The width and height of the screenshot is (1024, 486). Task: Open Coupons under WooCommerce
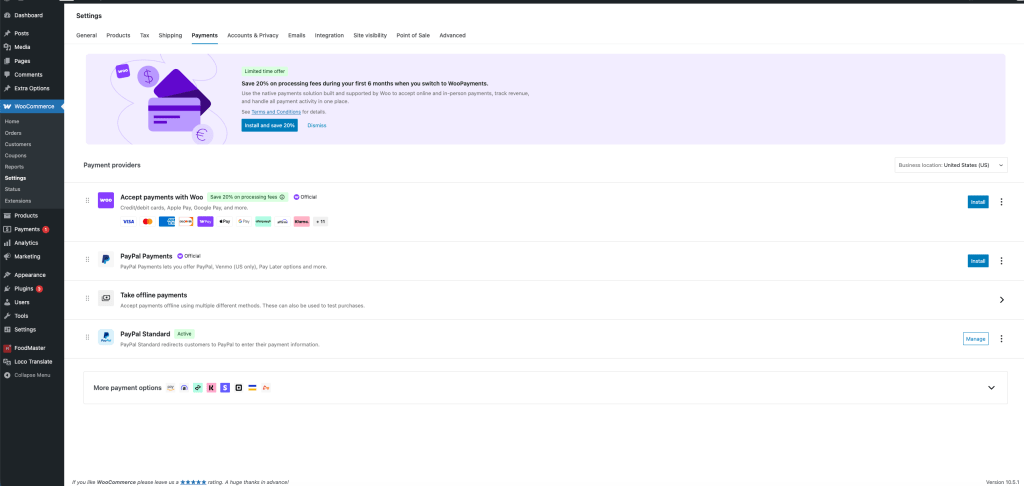[x=16, y=155]
